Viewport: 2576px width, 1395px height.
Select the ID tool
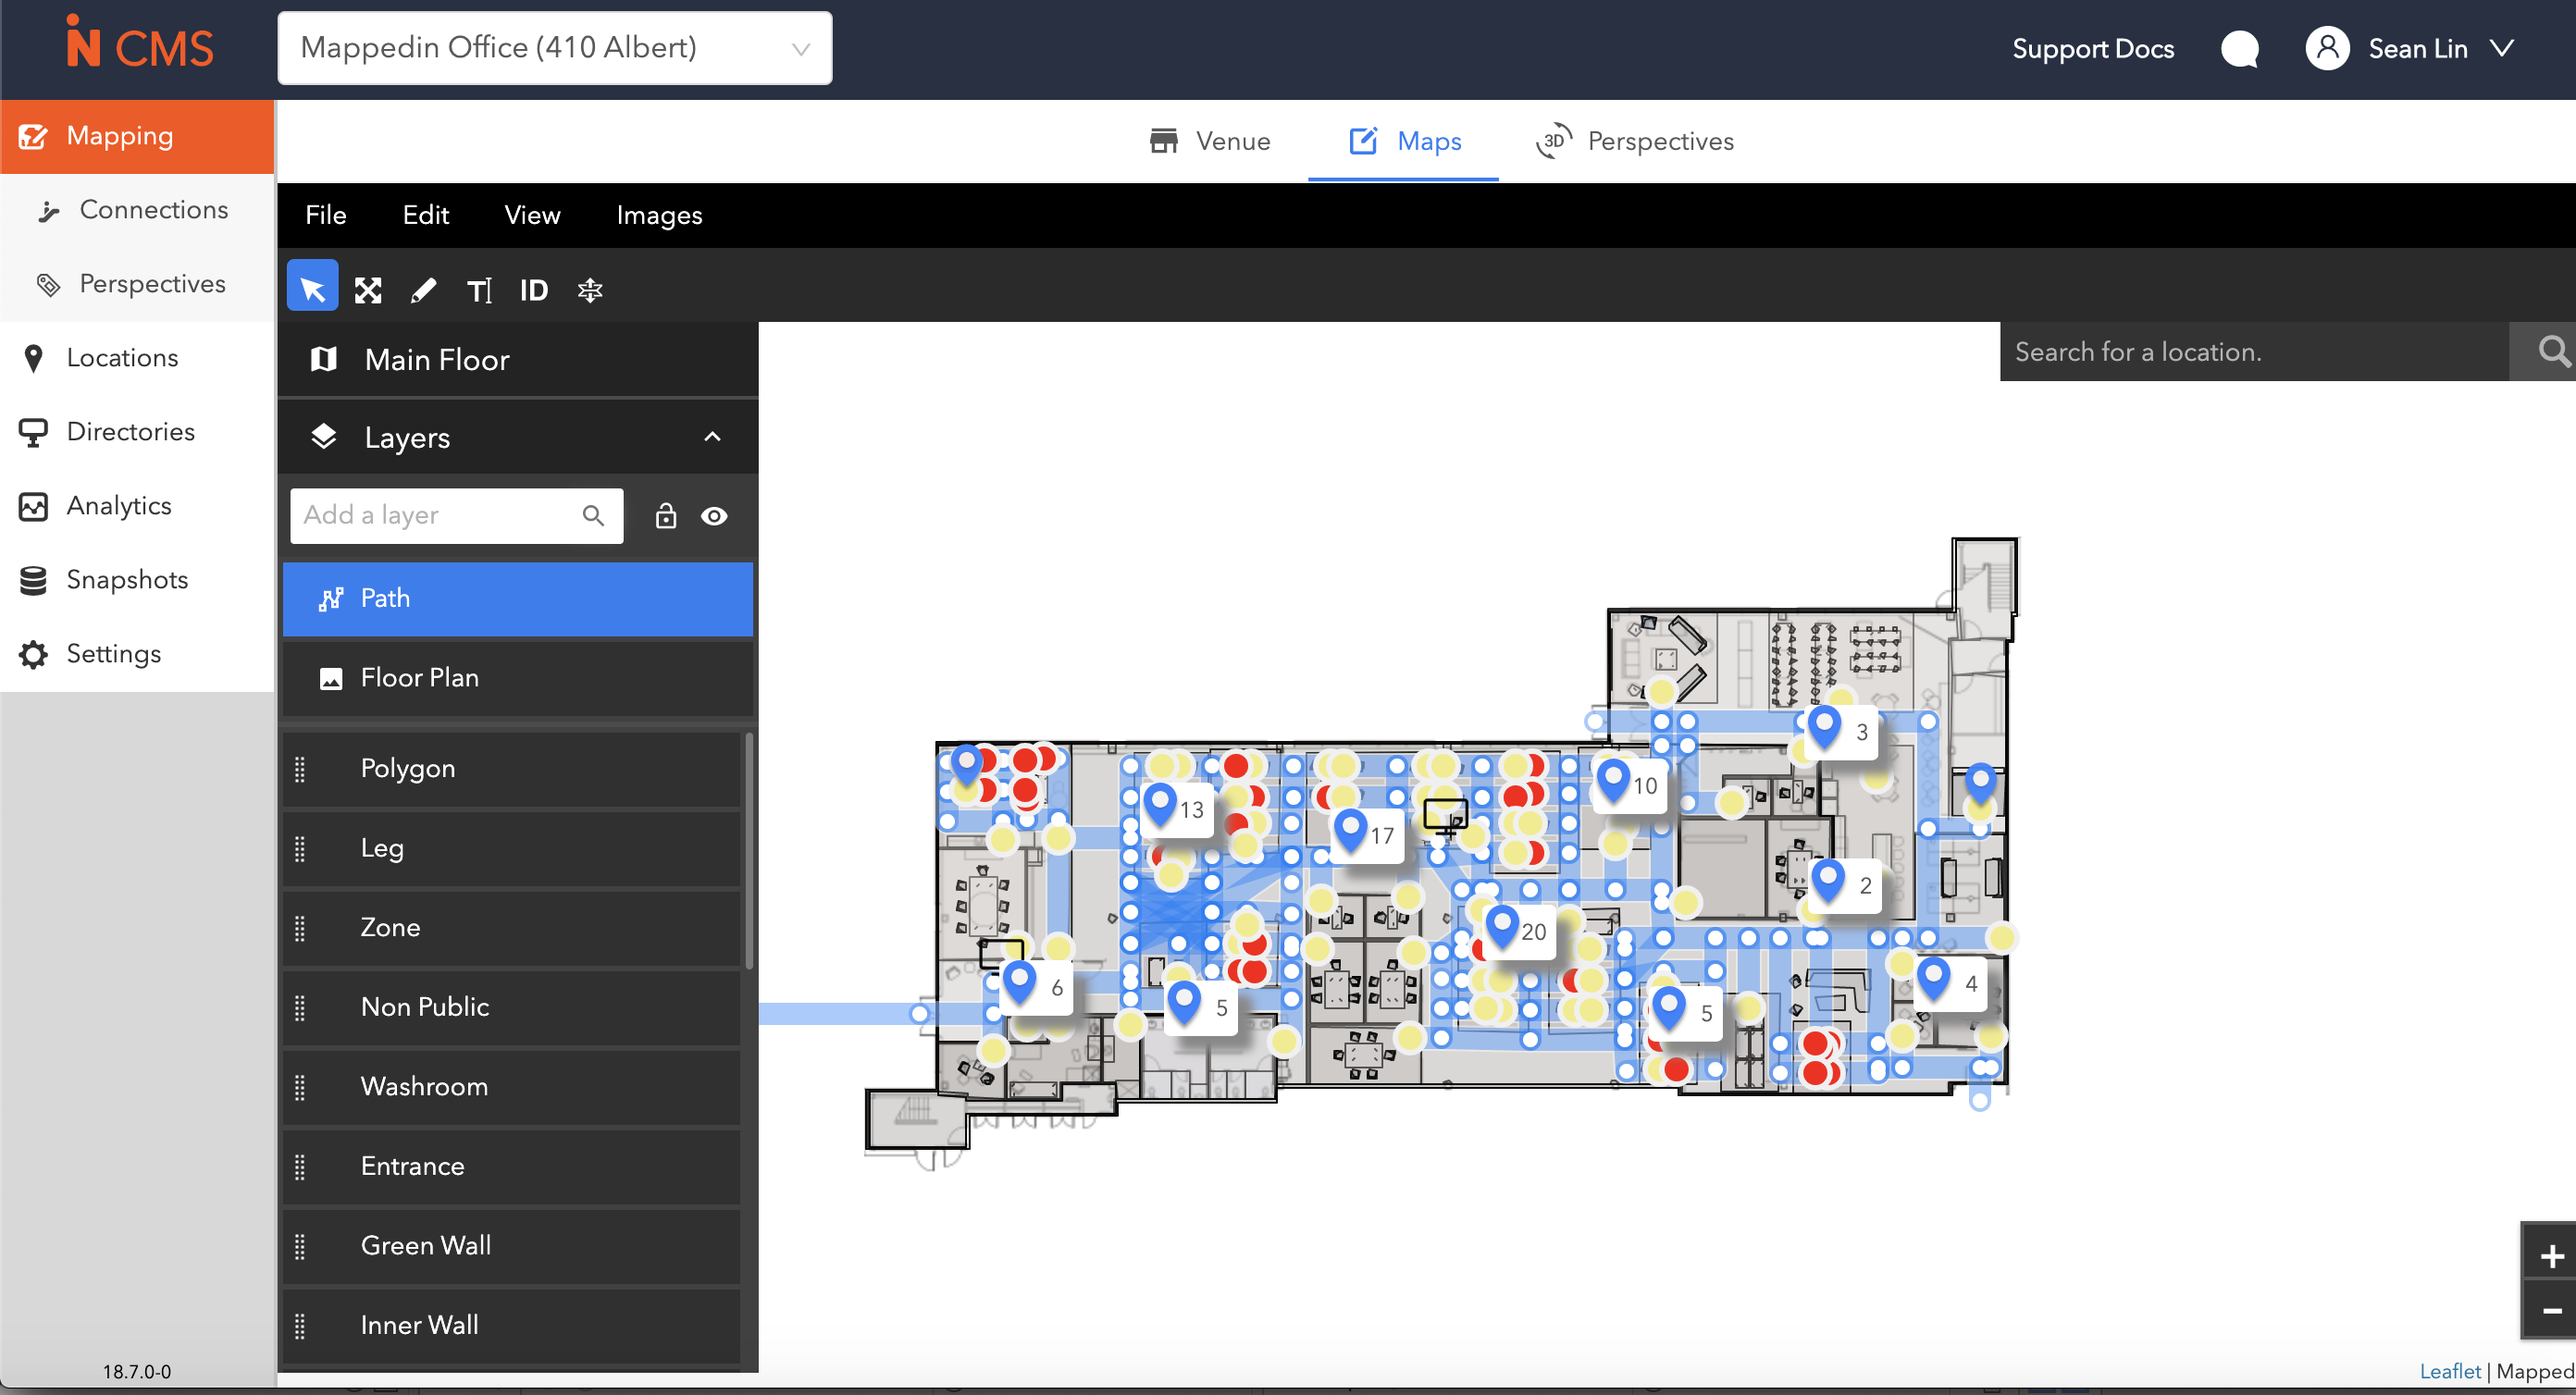[534, 290]
